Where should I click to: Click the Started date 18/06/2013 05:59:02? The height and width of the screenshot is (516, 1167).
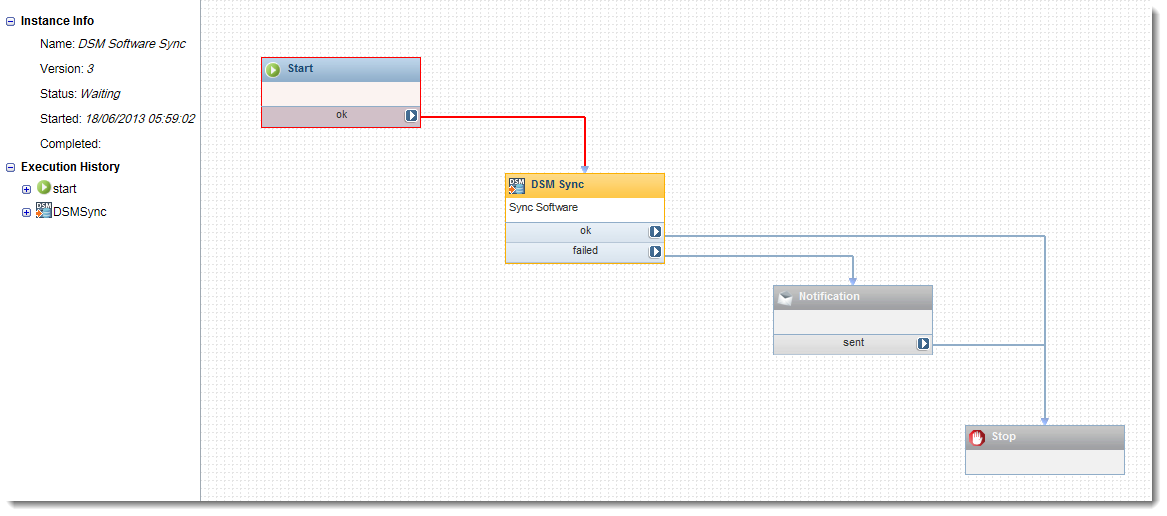140,118
